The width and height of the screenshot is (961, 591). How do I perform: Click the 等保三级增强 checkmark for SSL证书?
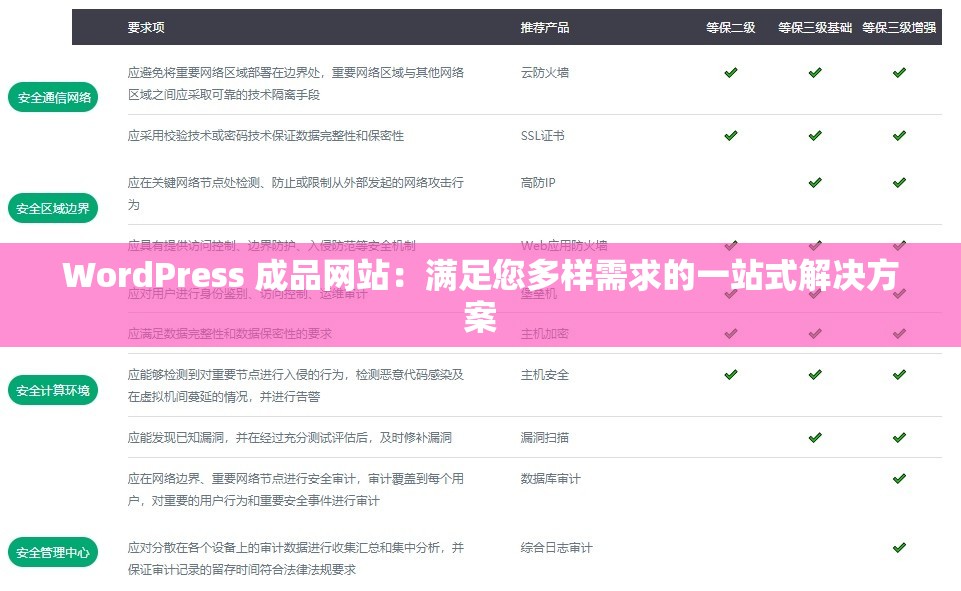[897, 135]
